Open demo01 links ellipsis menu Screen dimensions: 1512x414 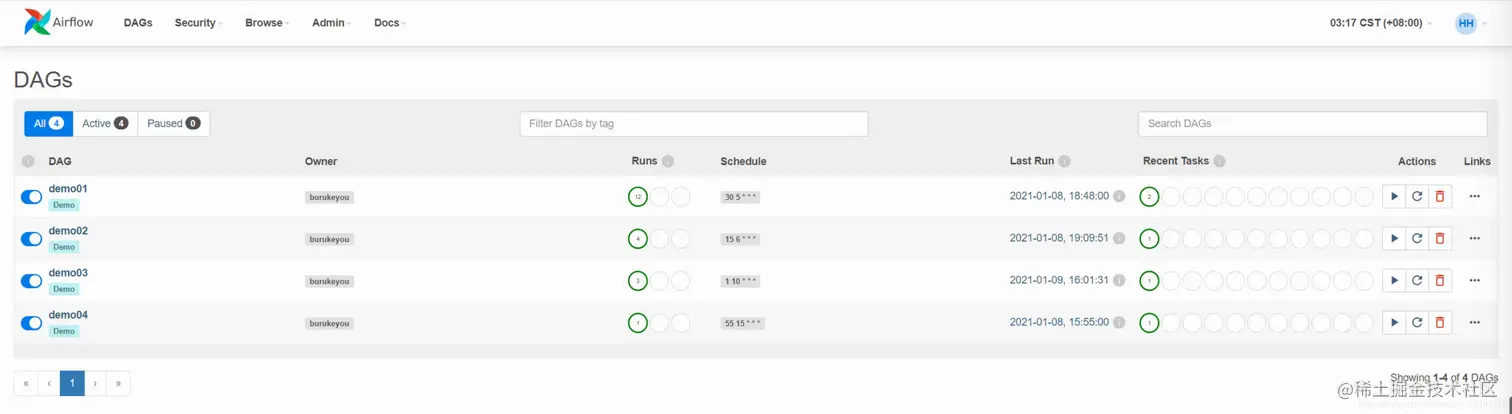point(1474,196)
